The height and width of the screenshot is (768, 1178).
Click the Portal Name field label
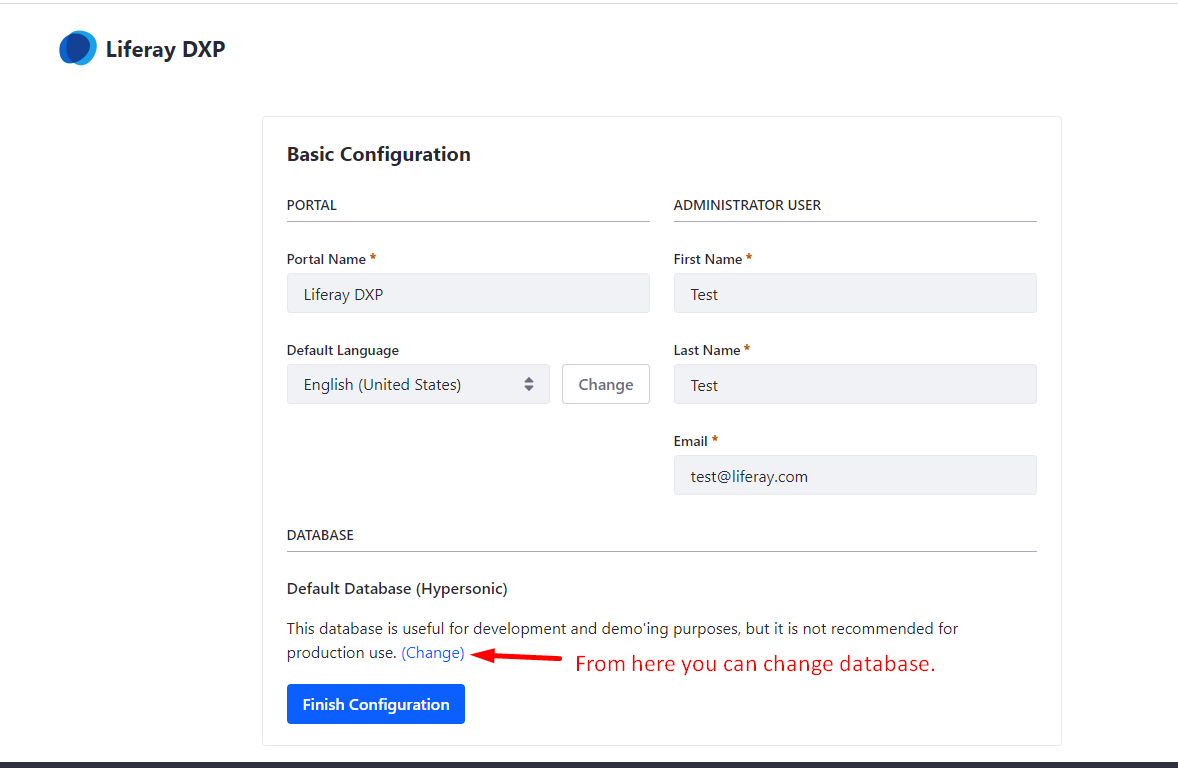coord(326,259)
